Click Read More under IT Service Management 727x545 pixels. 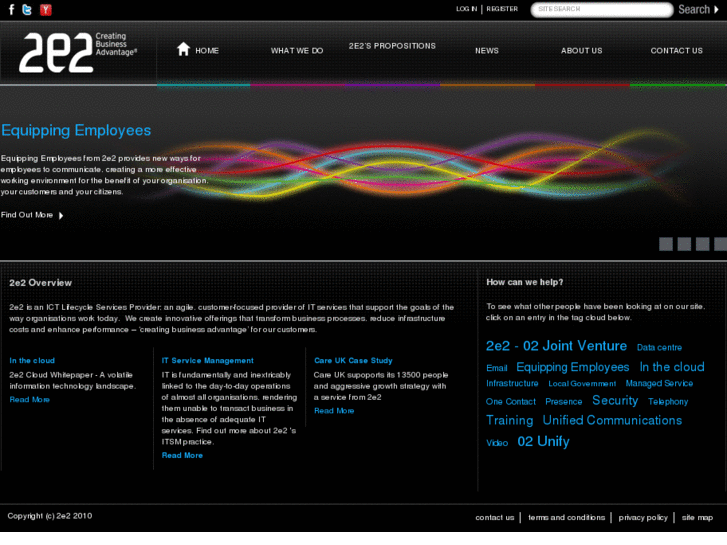point(182,455)
